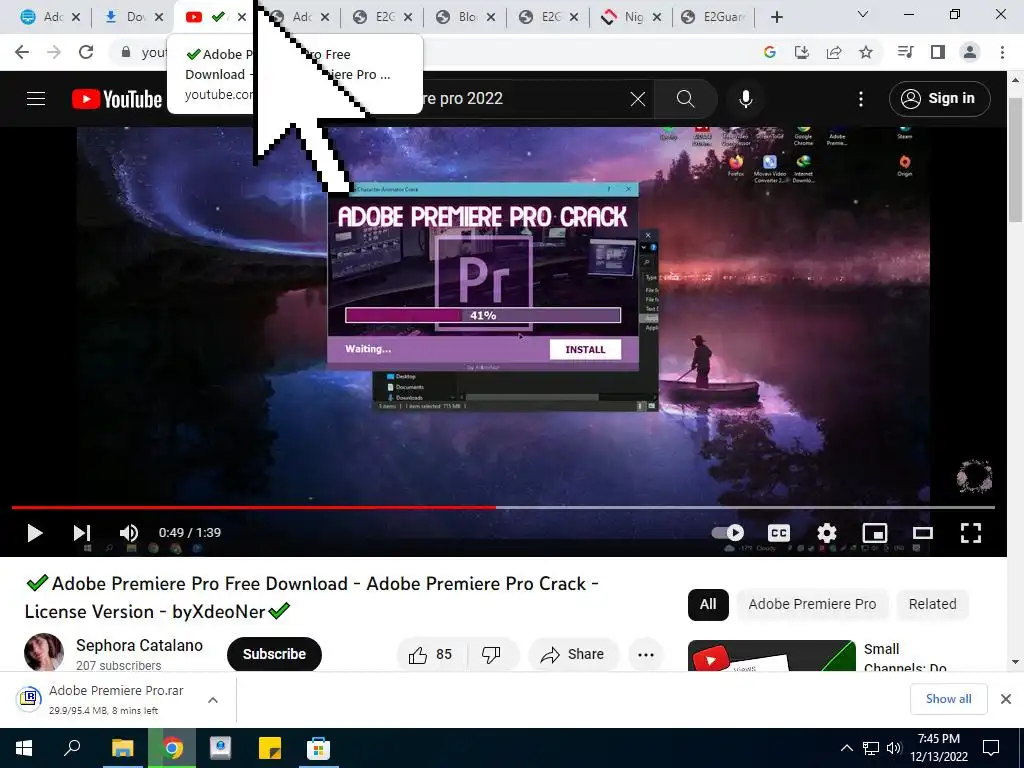Open notification center

click(x=991, y=748)
